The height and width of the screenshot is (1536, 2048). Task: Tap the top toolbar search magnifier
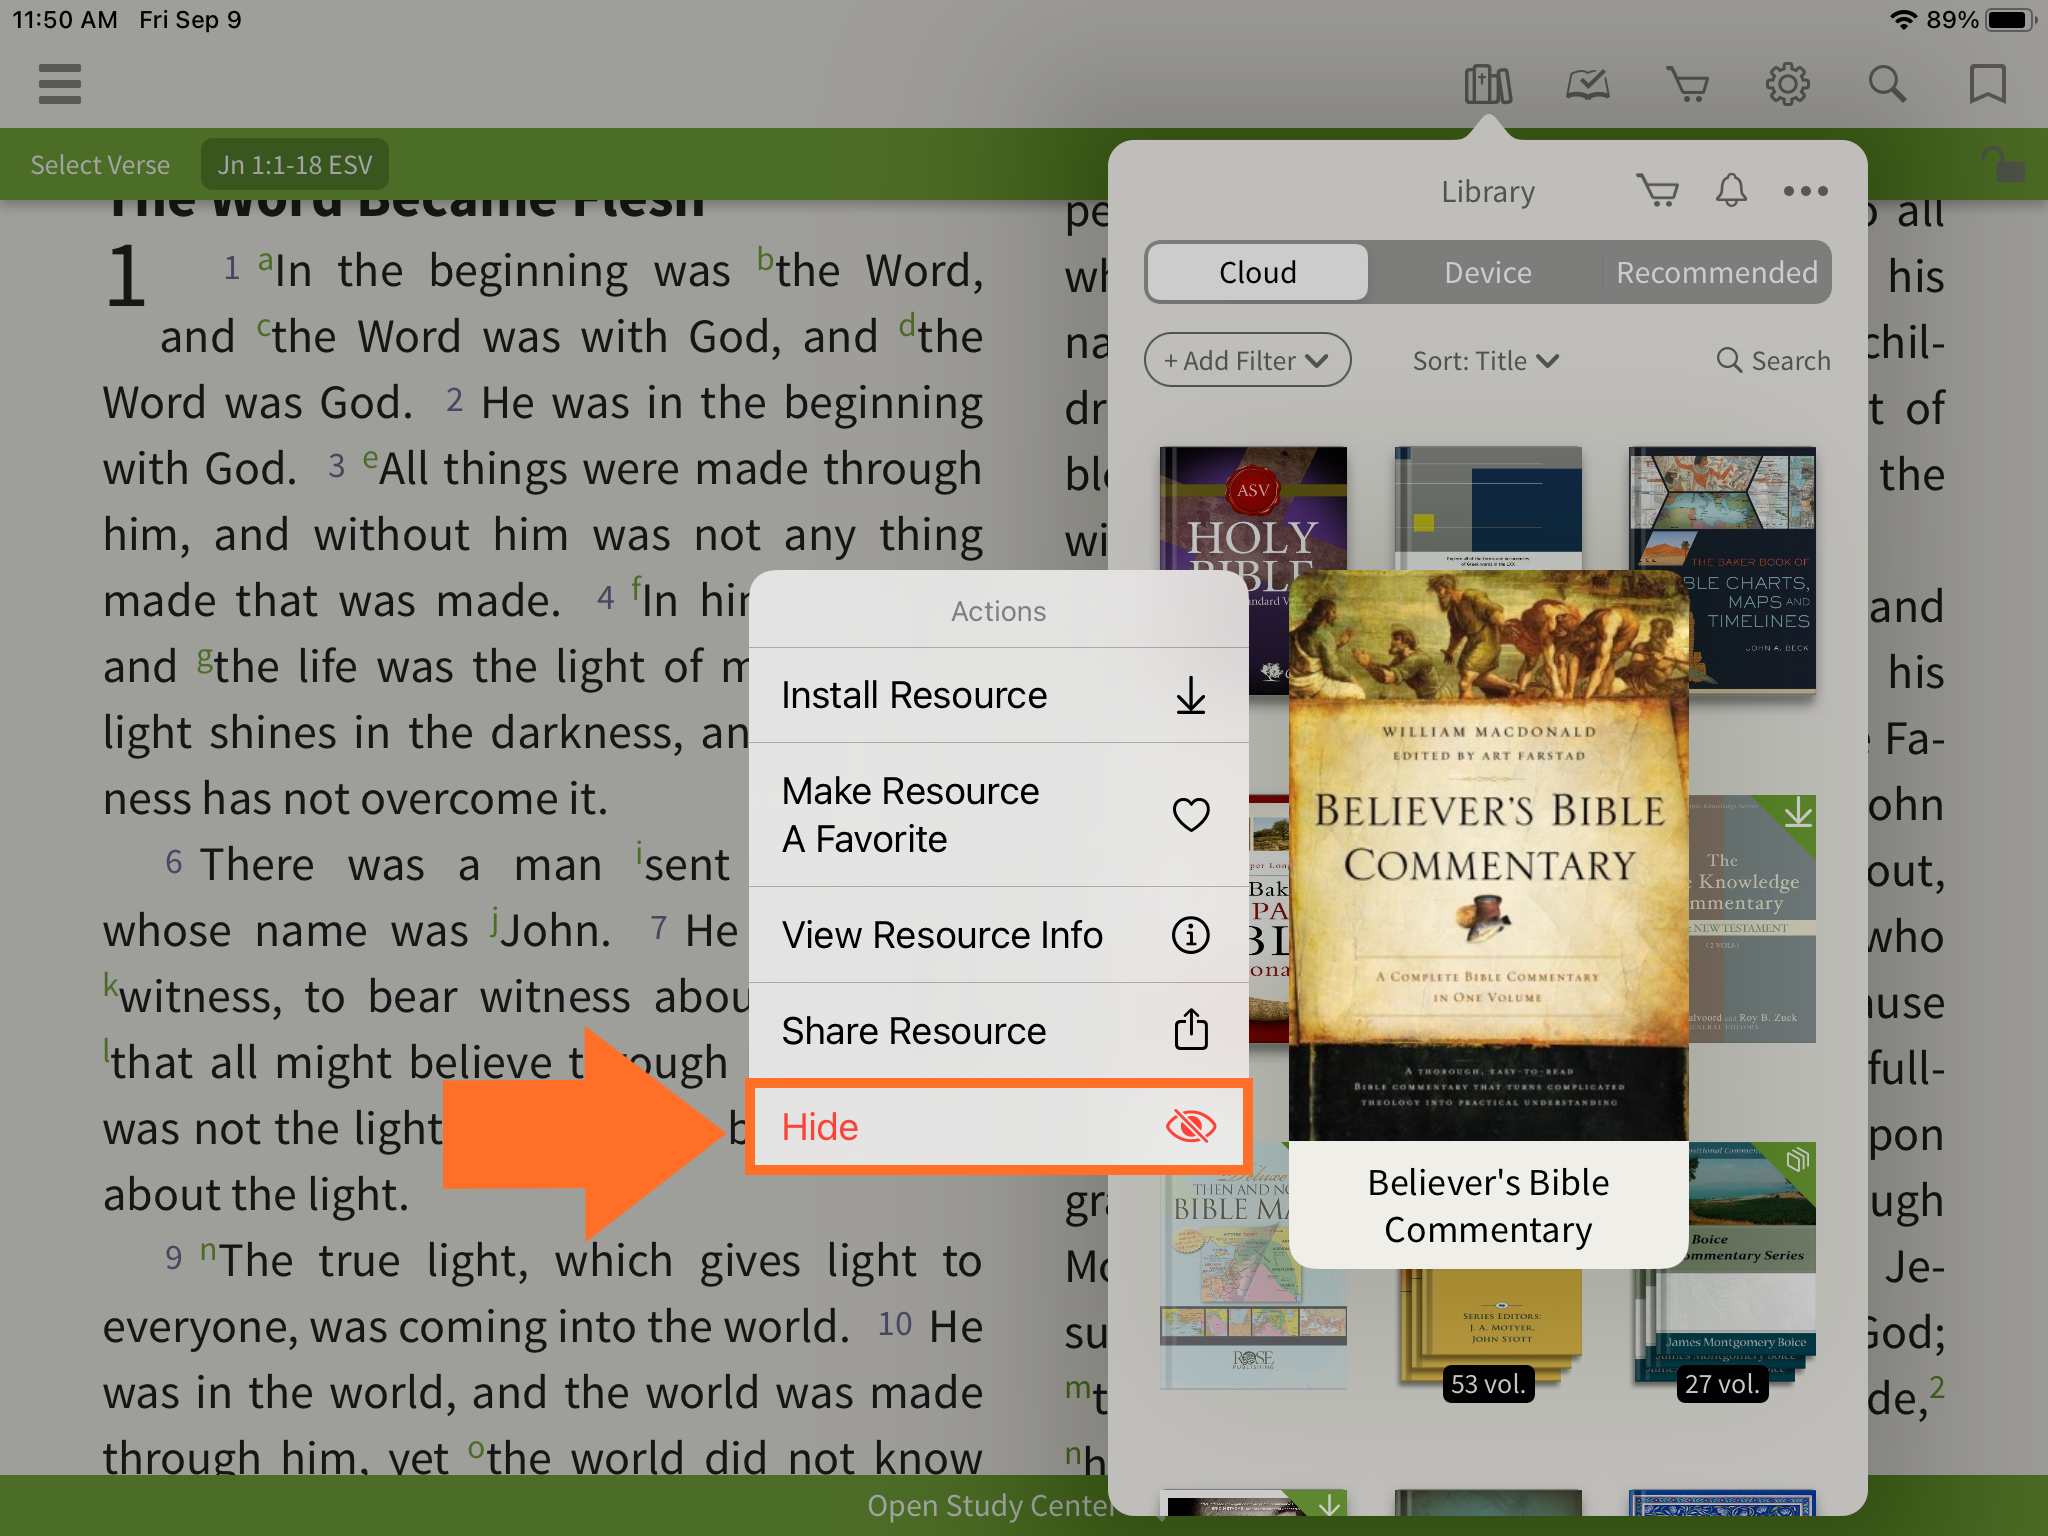pos(1887,84)
